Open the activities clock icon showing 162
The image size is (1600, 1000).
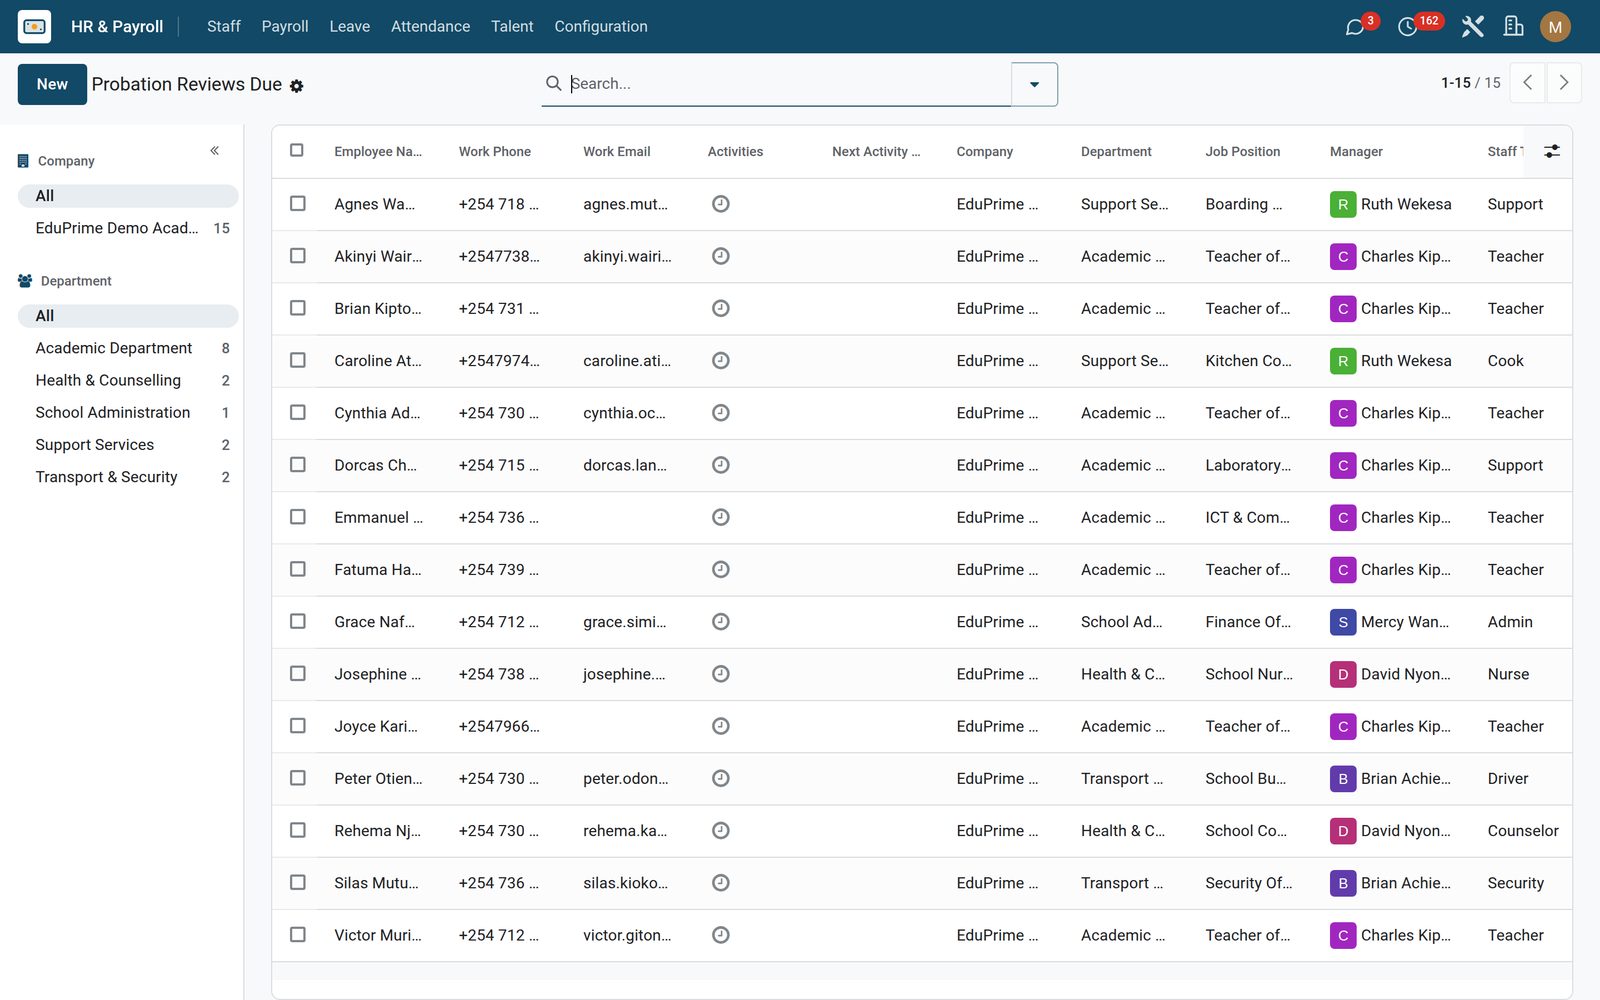(x=1407, y=27)
